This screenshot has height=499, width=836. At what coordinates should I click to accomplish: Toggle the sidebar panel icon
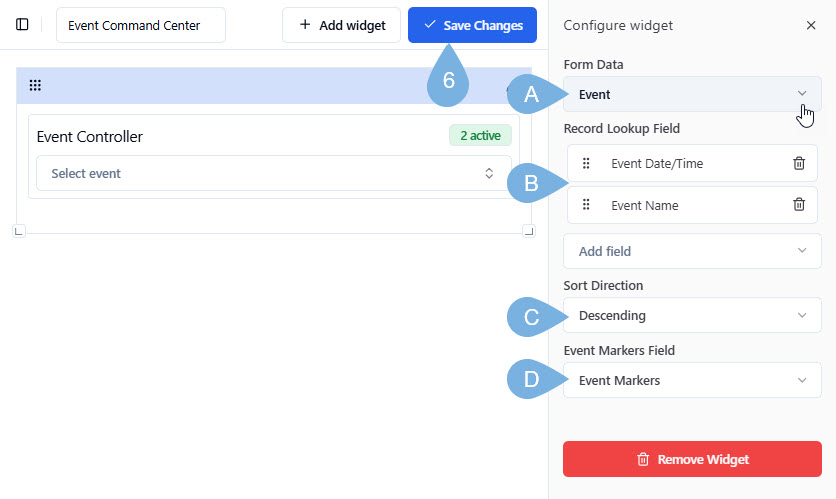point(22,25)
